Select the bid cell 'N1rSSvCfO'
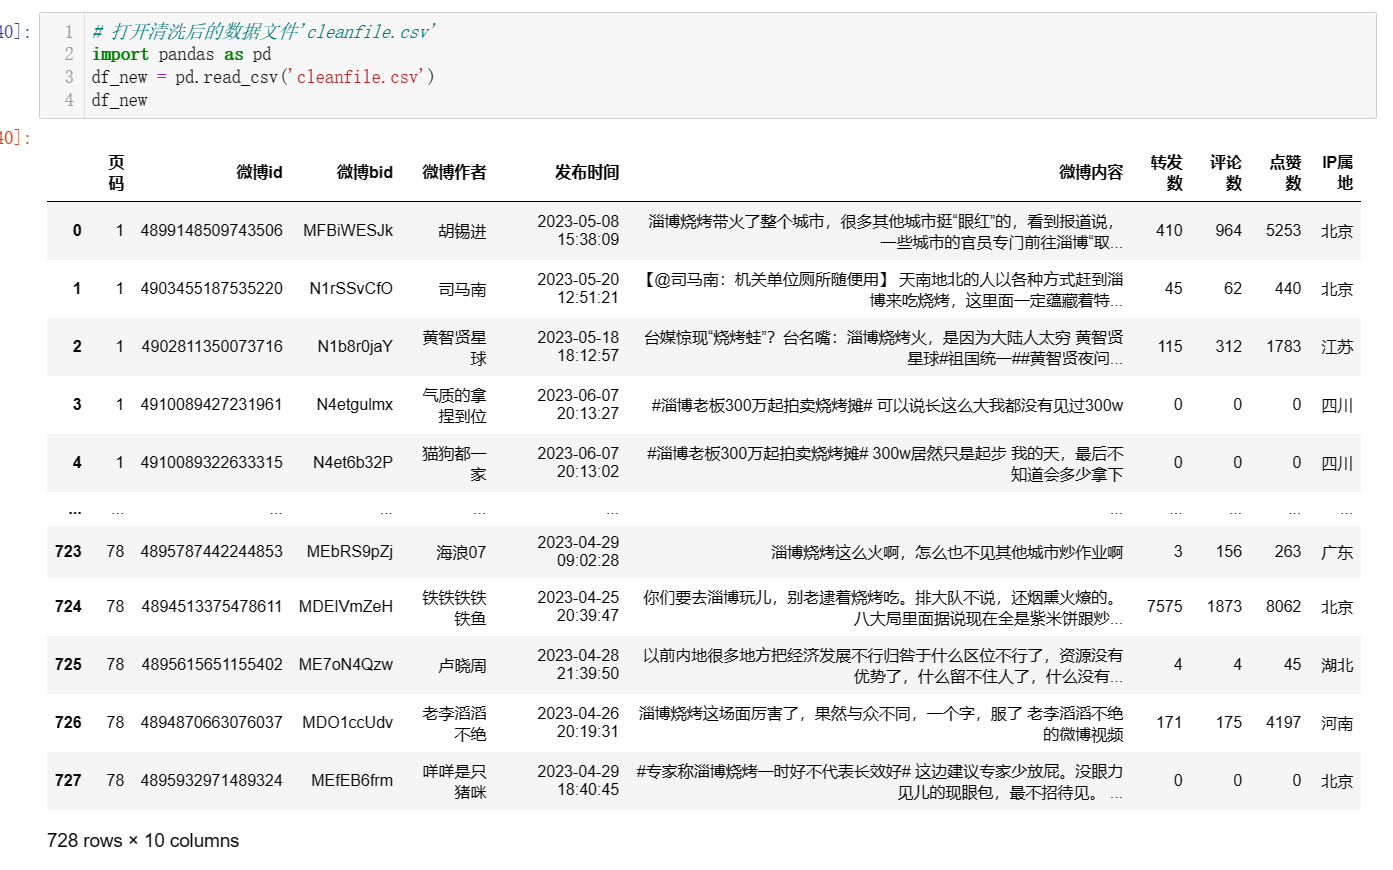The height and width of the screenshot is (870, 1393). [x=351, y=288]
